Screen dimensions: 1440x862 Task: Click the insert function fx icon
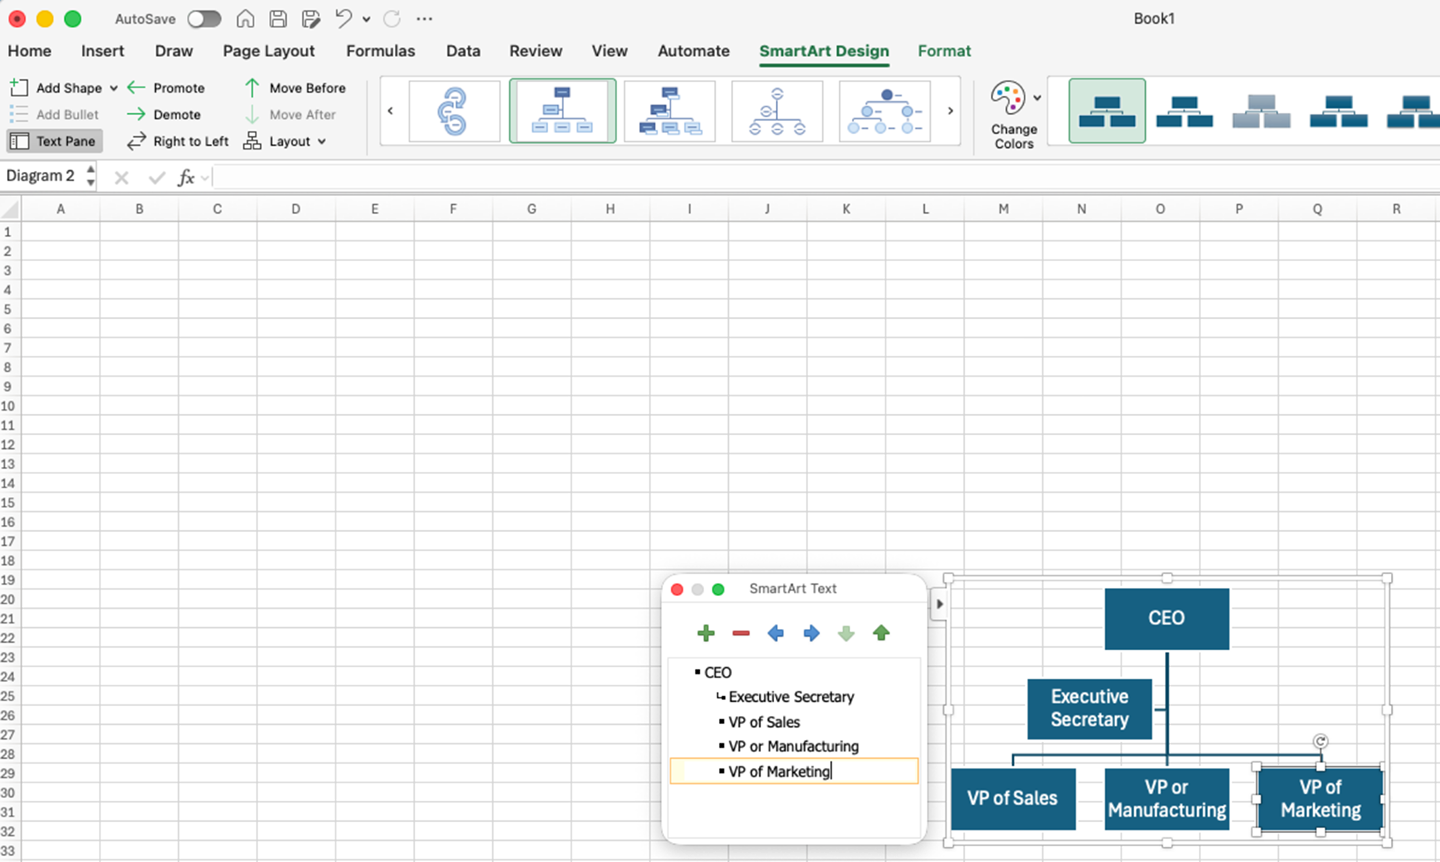point(186,177)
